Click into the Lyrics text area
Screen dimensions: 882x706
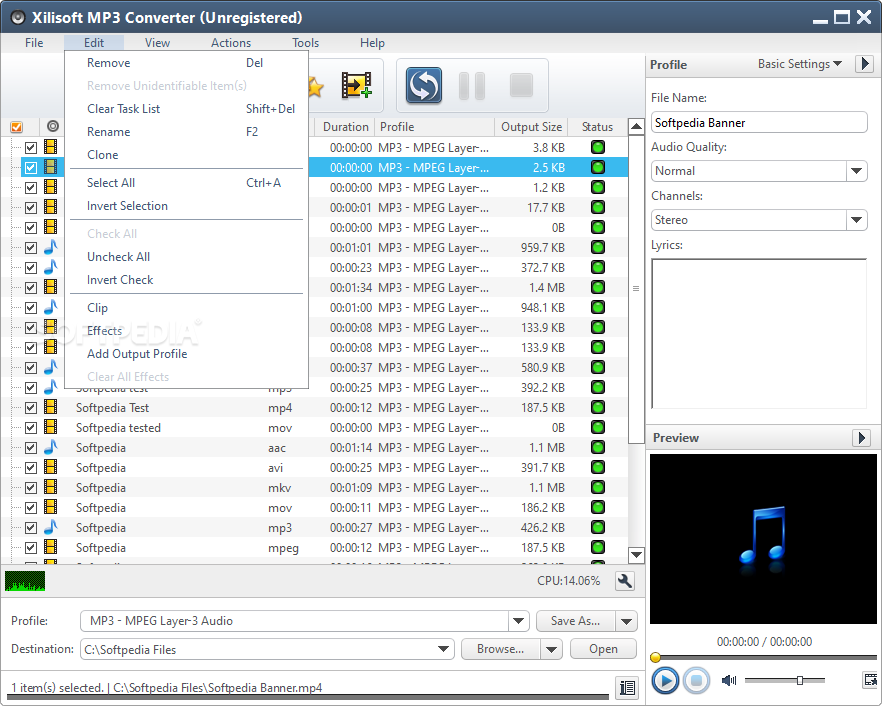pos(759,334)
